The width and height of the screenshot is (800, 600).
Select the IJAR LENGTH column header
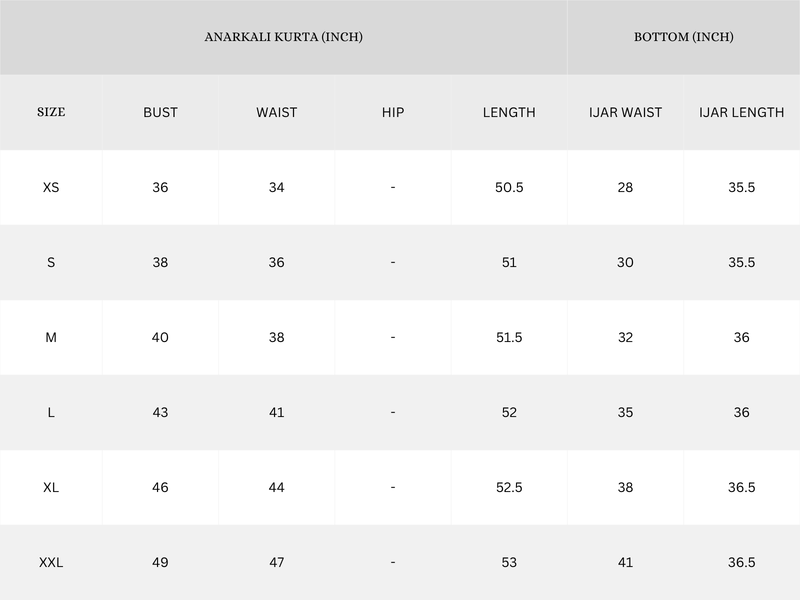pyautogui.click(x=741, y=112)
